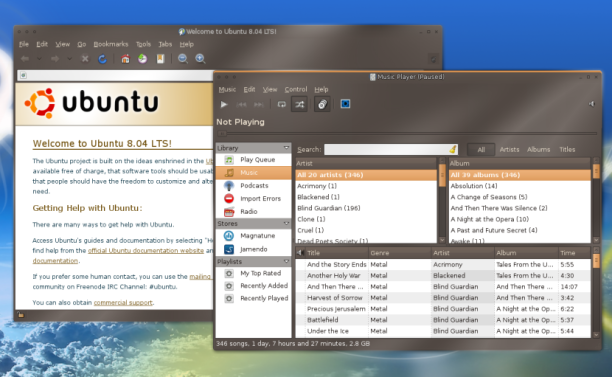
Task: Filter search by Titles
Action: pos(567,149)
